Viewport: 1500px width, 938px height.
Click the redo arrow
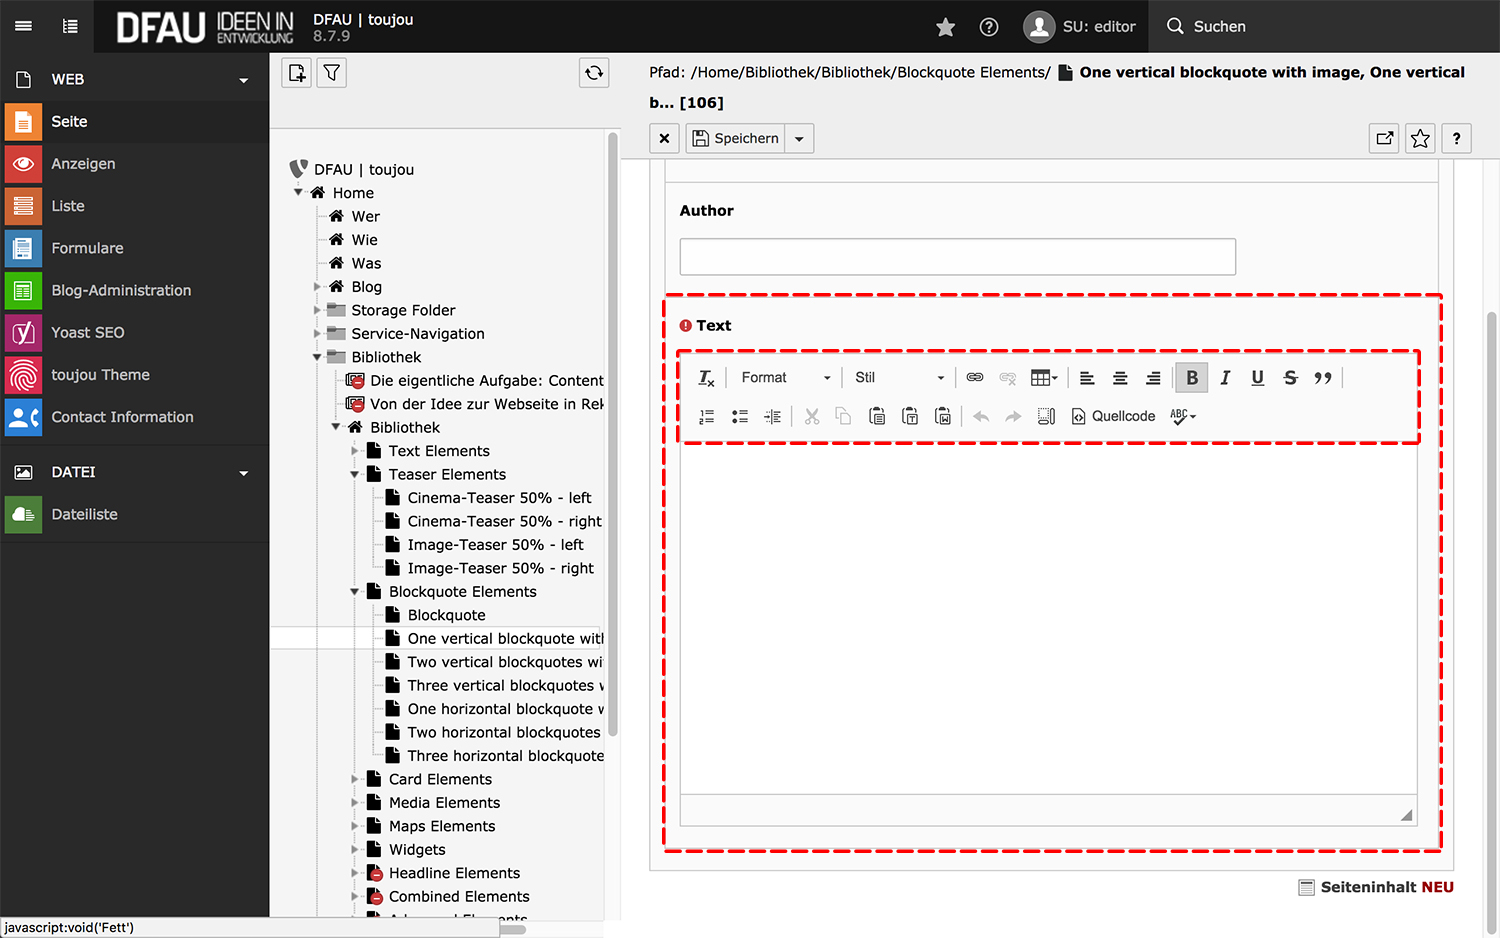pyautogui.click(x=1014, y=416)
